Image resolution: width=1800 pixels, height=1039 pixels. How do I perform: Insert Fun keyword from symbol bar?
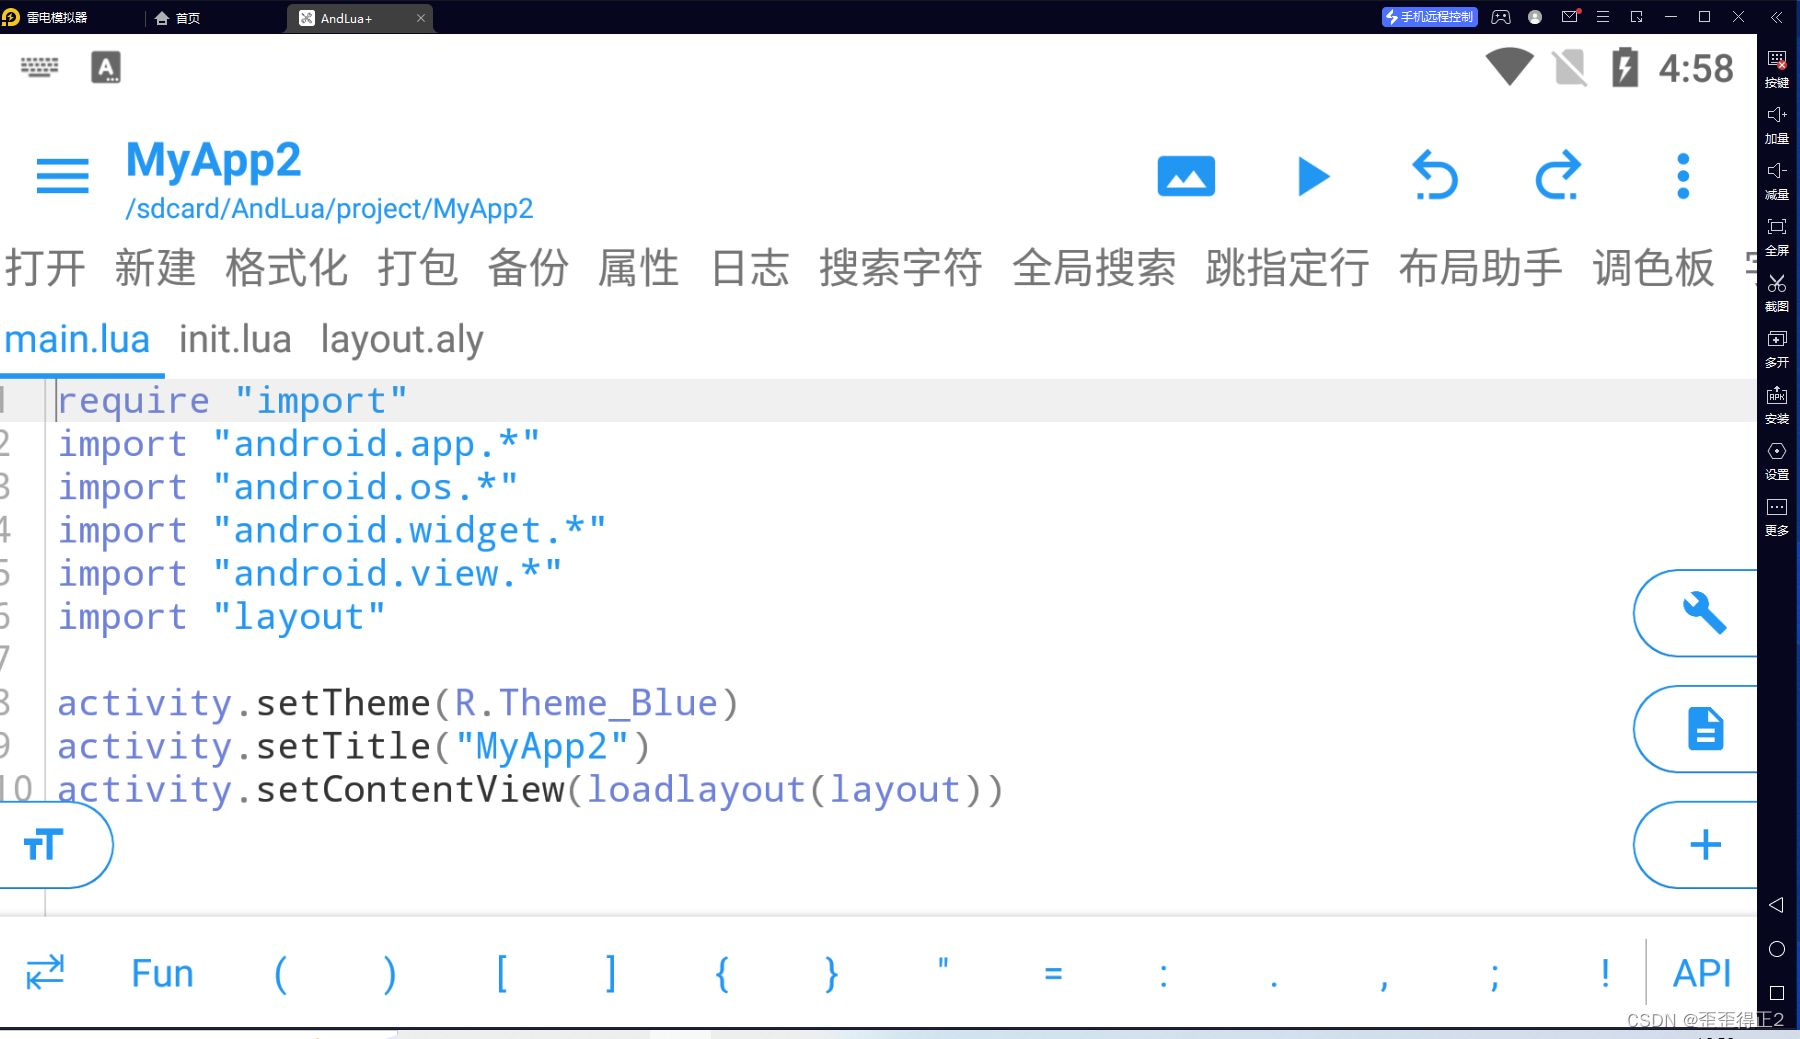point(162,973)
